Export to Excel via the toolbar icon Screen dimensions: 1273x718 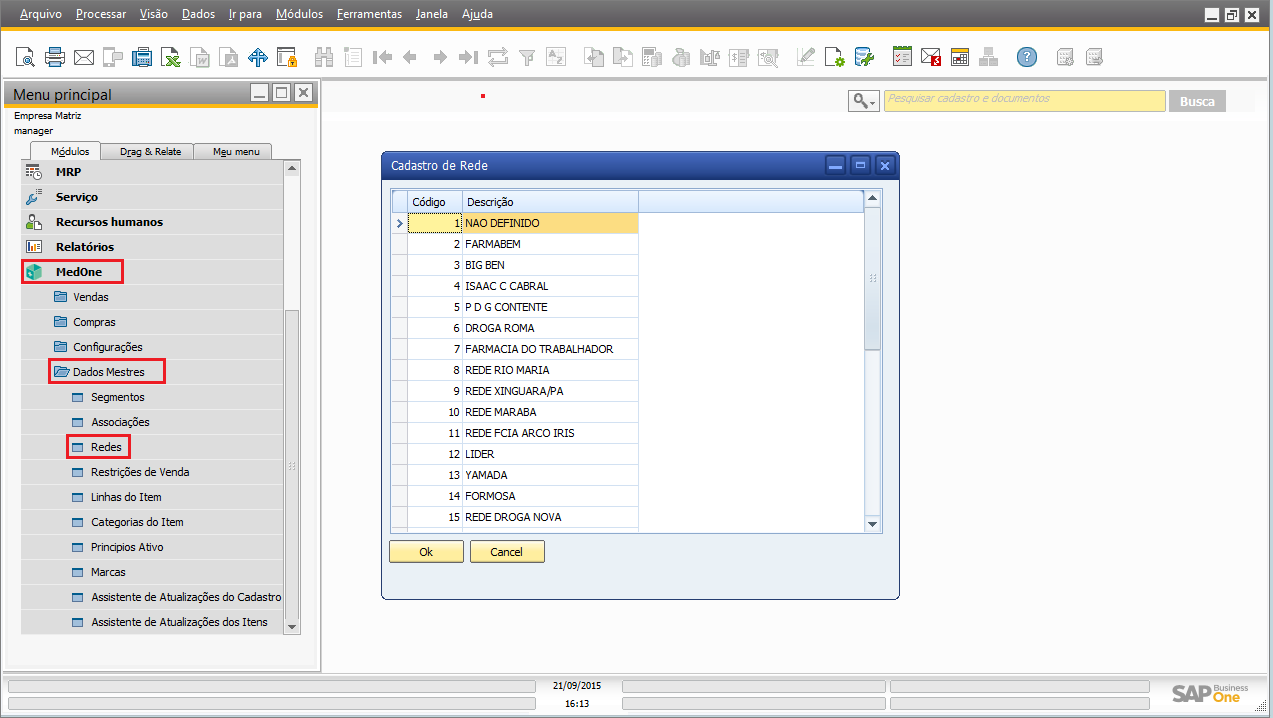click(x=171, y=57)
